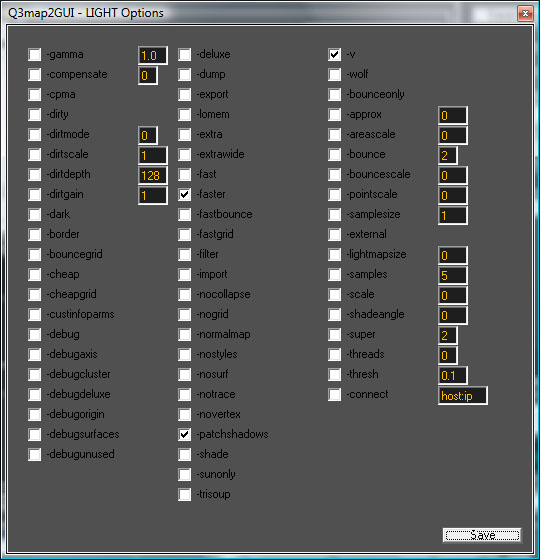The height and width of the screenshot is (560, 540).
Task: Enable the -export option
Action: click(x=185, y=95)
